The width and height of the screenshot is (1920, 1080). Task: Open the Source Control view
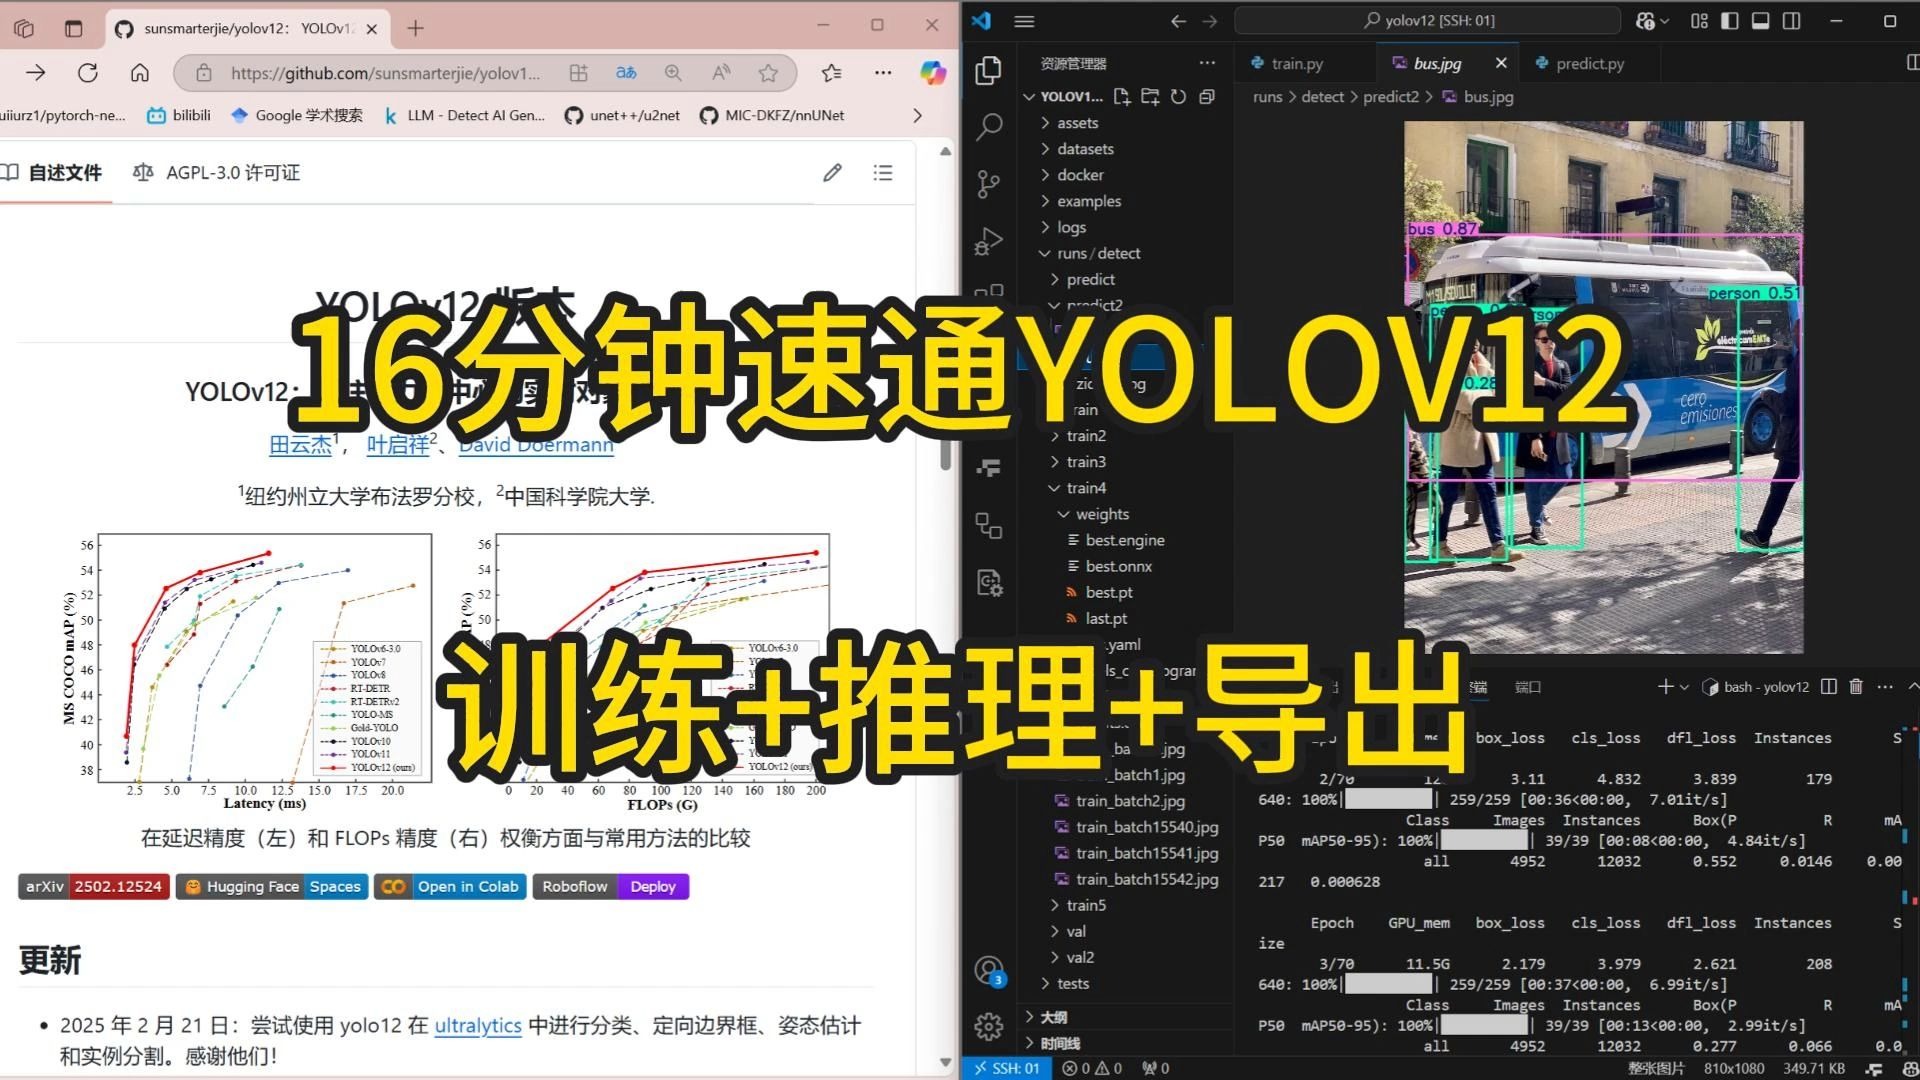[x=988, y=184]
